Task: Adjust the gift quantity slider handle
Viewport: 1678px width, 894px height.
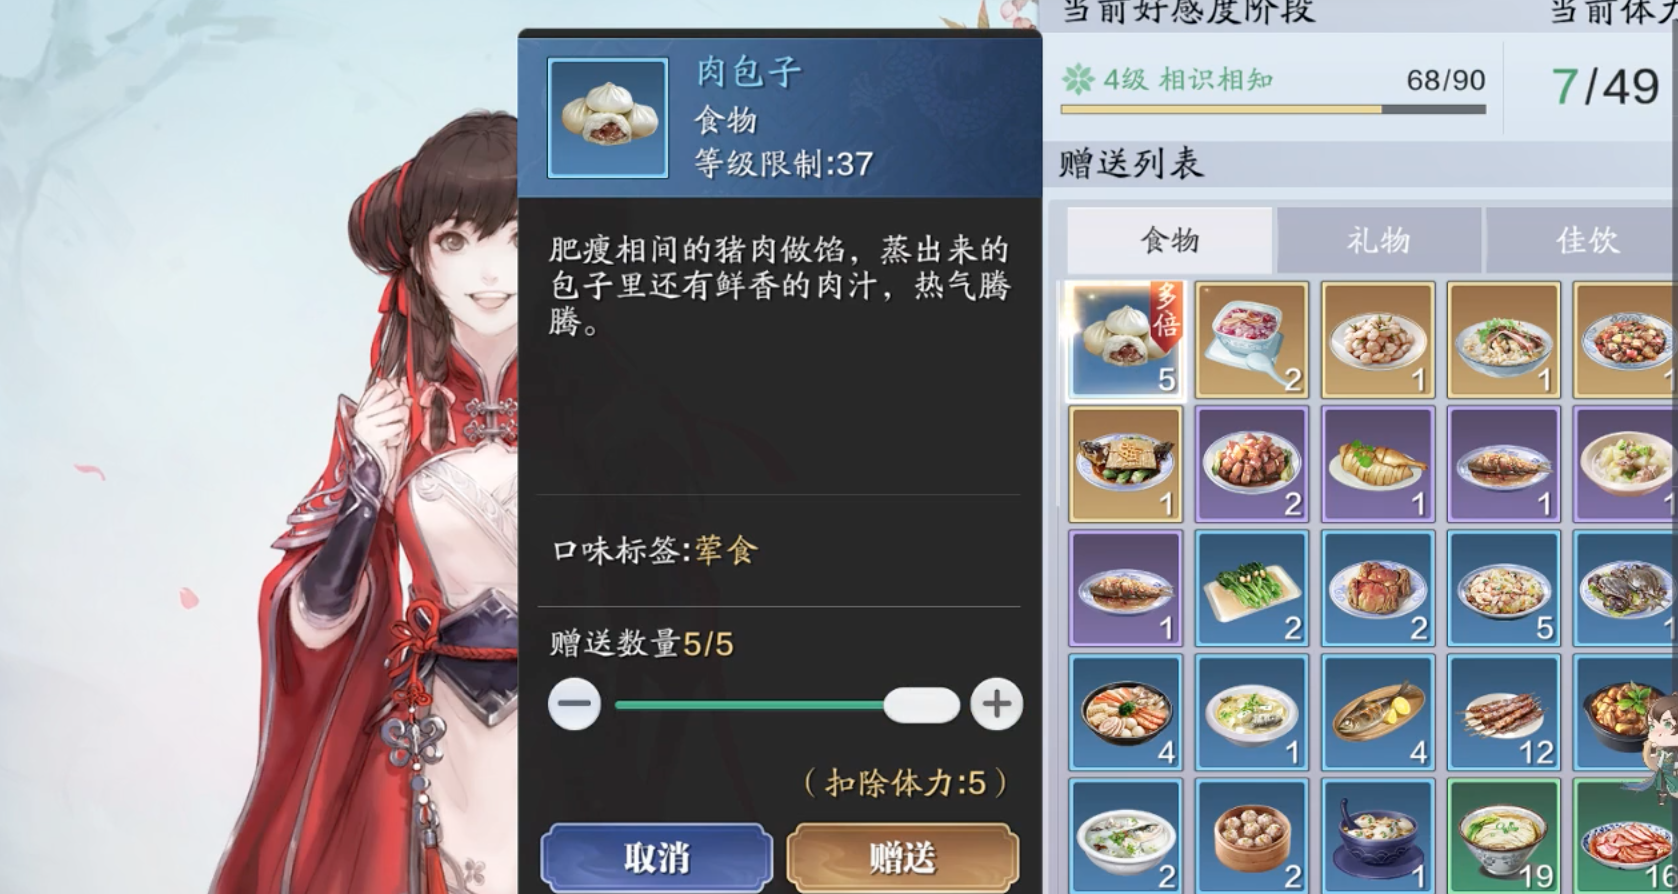Action: pos(921,704)
